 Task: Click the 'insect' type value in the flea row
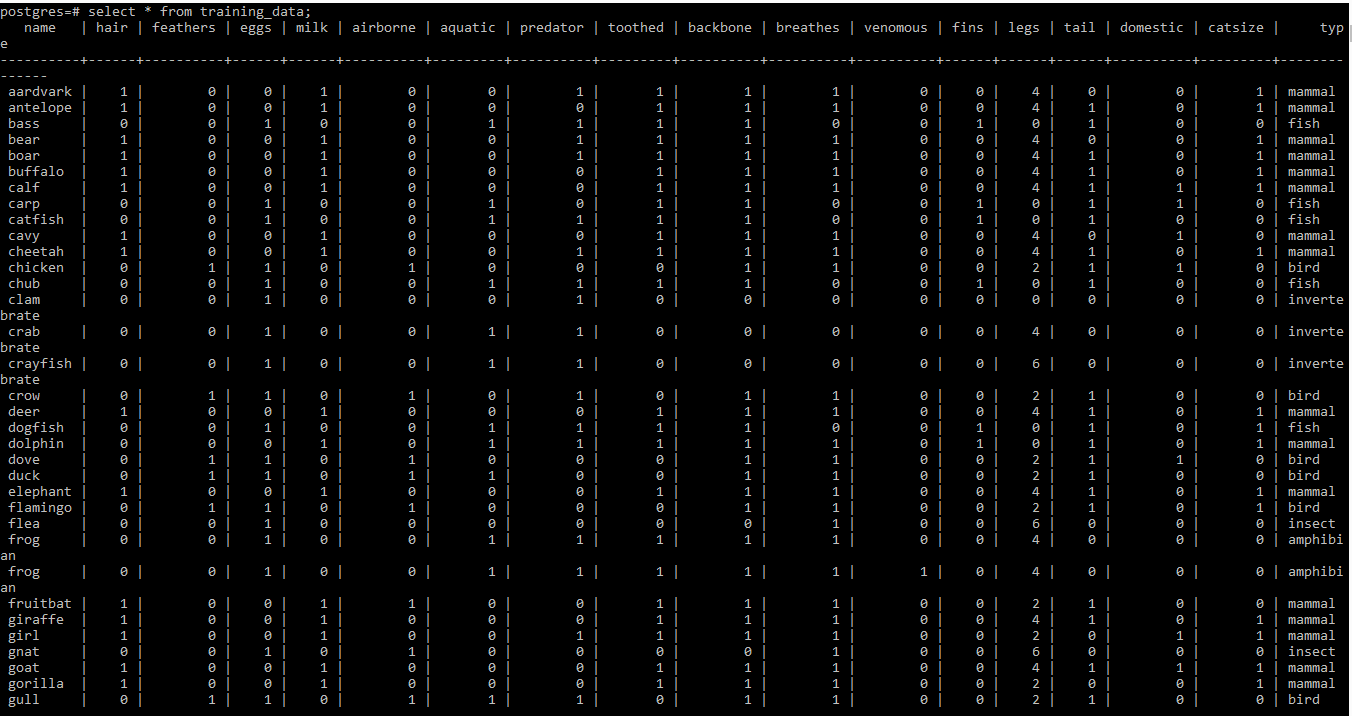(1311, 524)
